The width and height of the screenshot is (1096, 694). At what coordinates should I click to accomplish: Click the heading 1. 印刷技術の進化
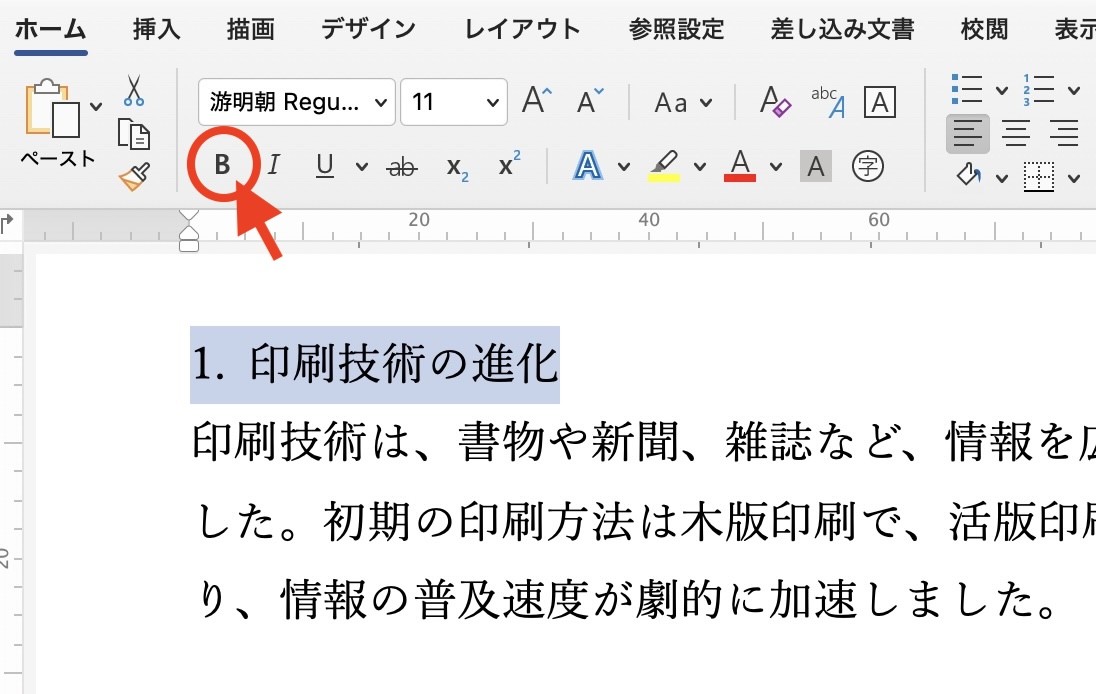tap(375, 364)
